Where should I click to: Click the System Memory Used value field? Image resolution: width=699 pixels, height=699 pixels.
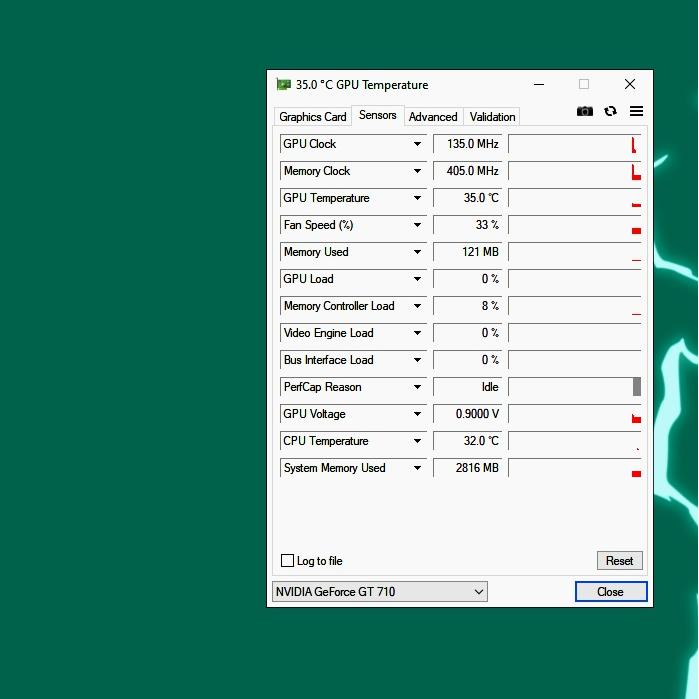[x=468, y=468]
